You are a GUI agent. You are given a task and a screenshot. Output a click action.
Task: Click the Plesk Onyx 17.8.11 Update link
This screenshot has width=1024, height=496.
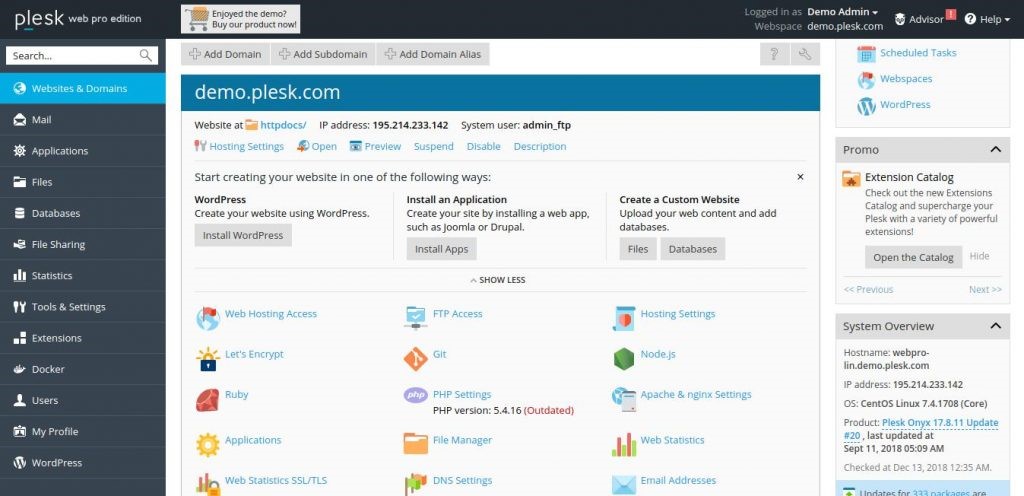coord(939,423)
